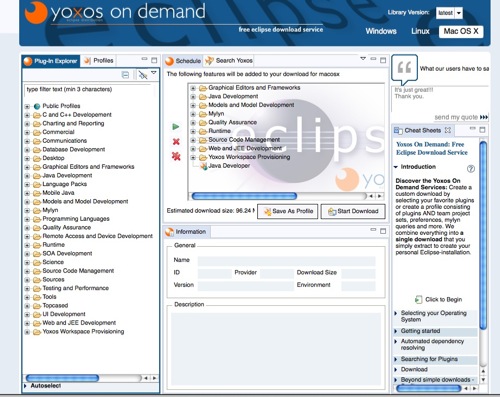This screenshot has height=397, width=500.
Task: Expand Quality Assurance in Schedule list
Action: pyautogui.click(x=193, y=123)
